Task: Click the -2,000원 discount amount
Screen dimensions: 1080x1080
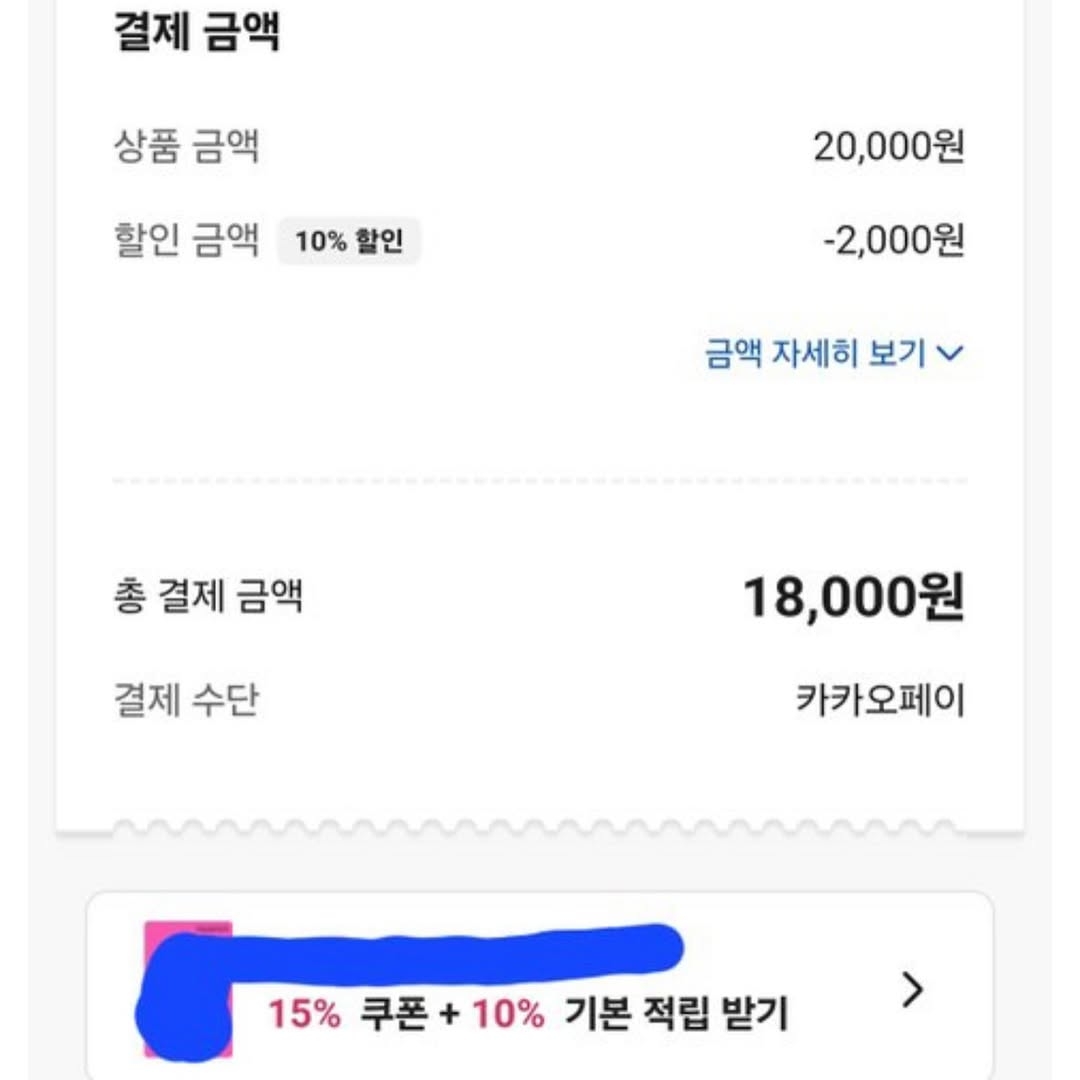Action: [x=892, y=241]
